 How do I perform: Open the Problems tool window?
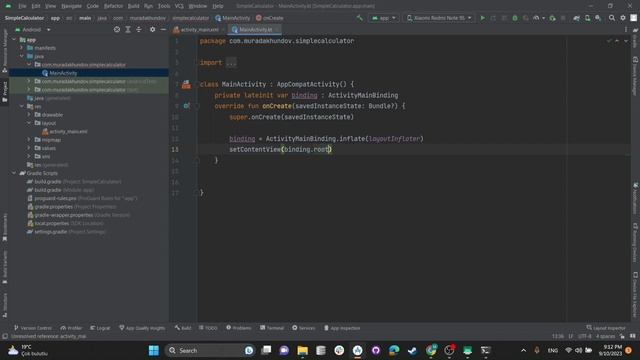point(239,328)
